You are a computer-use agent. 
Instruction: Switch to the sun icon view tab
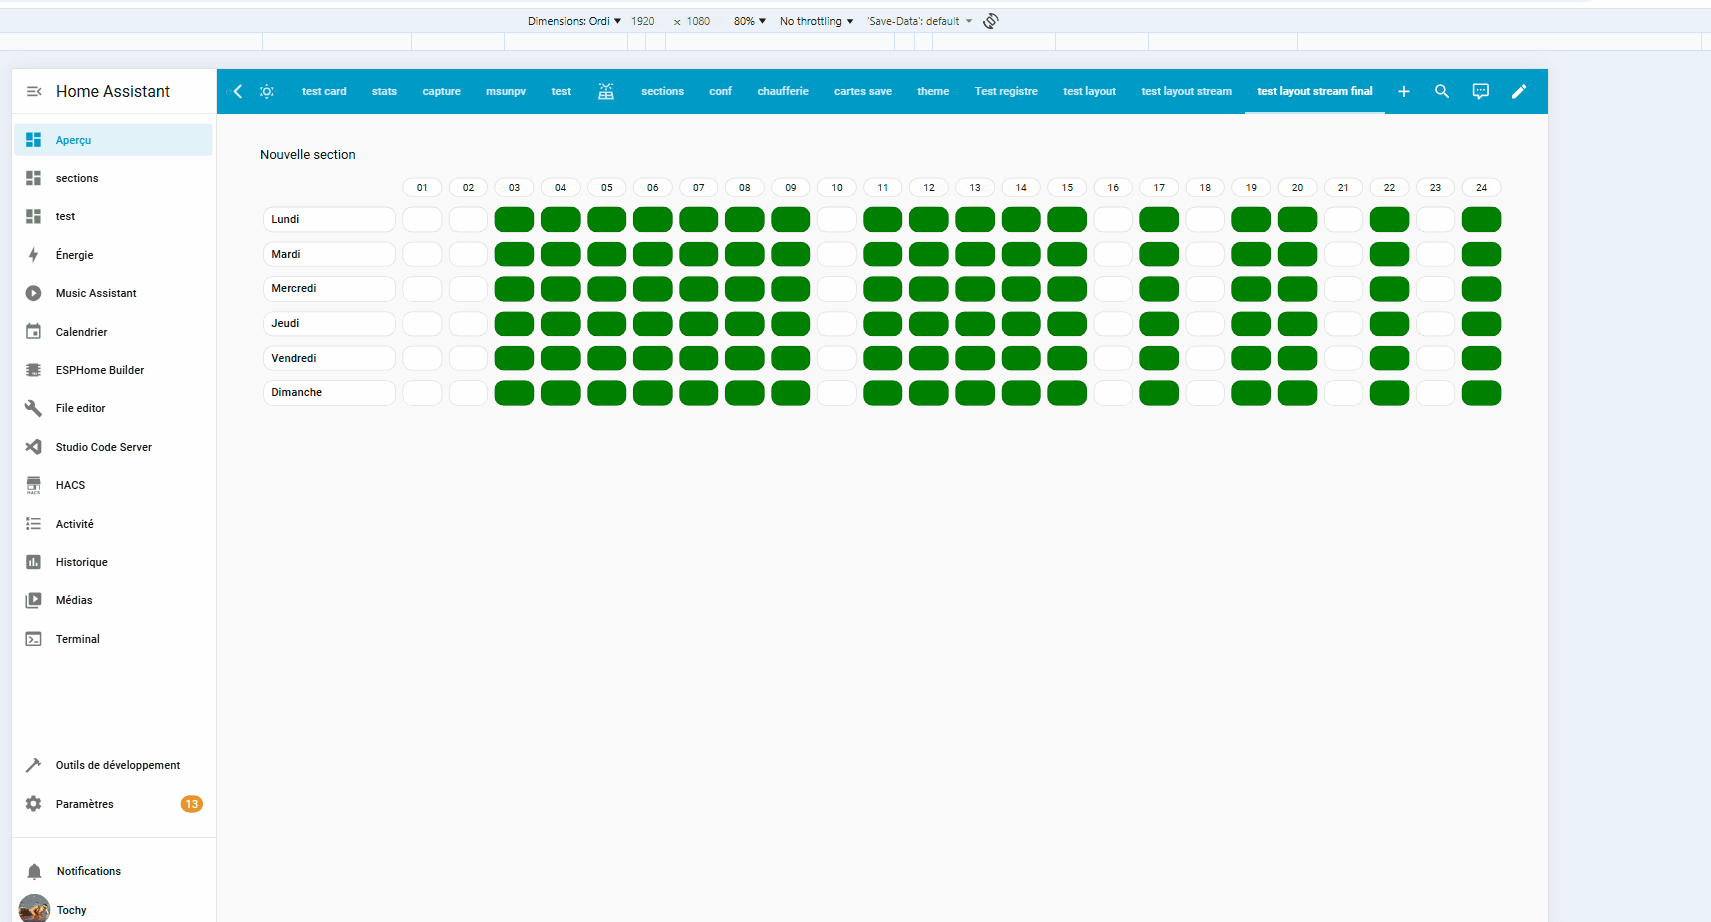(267, 91)
